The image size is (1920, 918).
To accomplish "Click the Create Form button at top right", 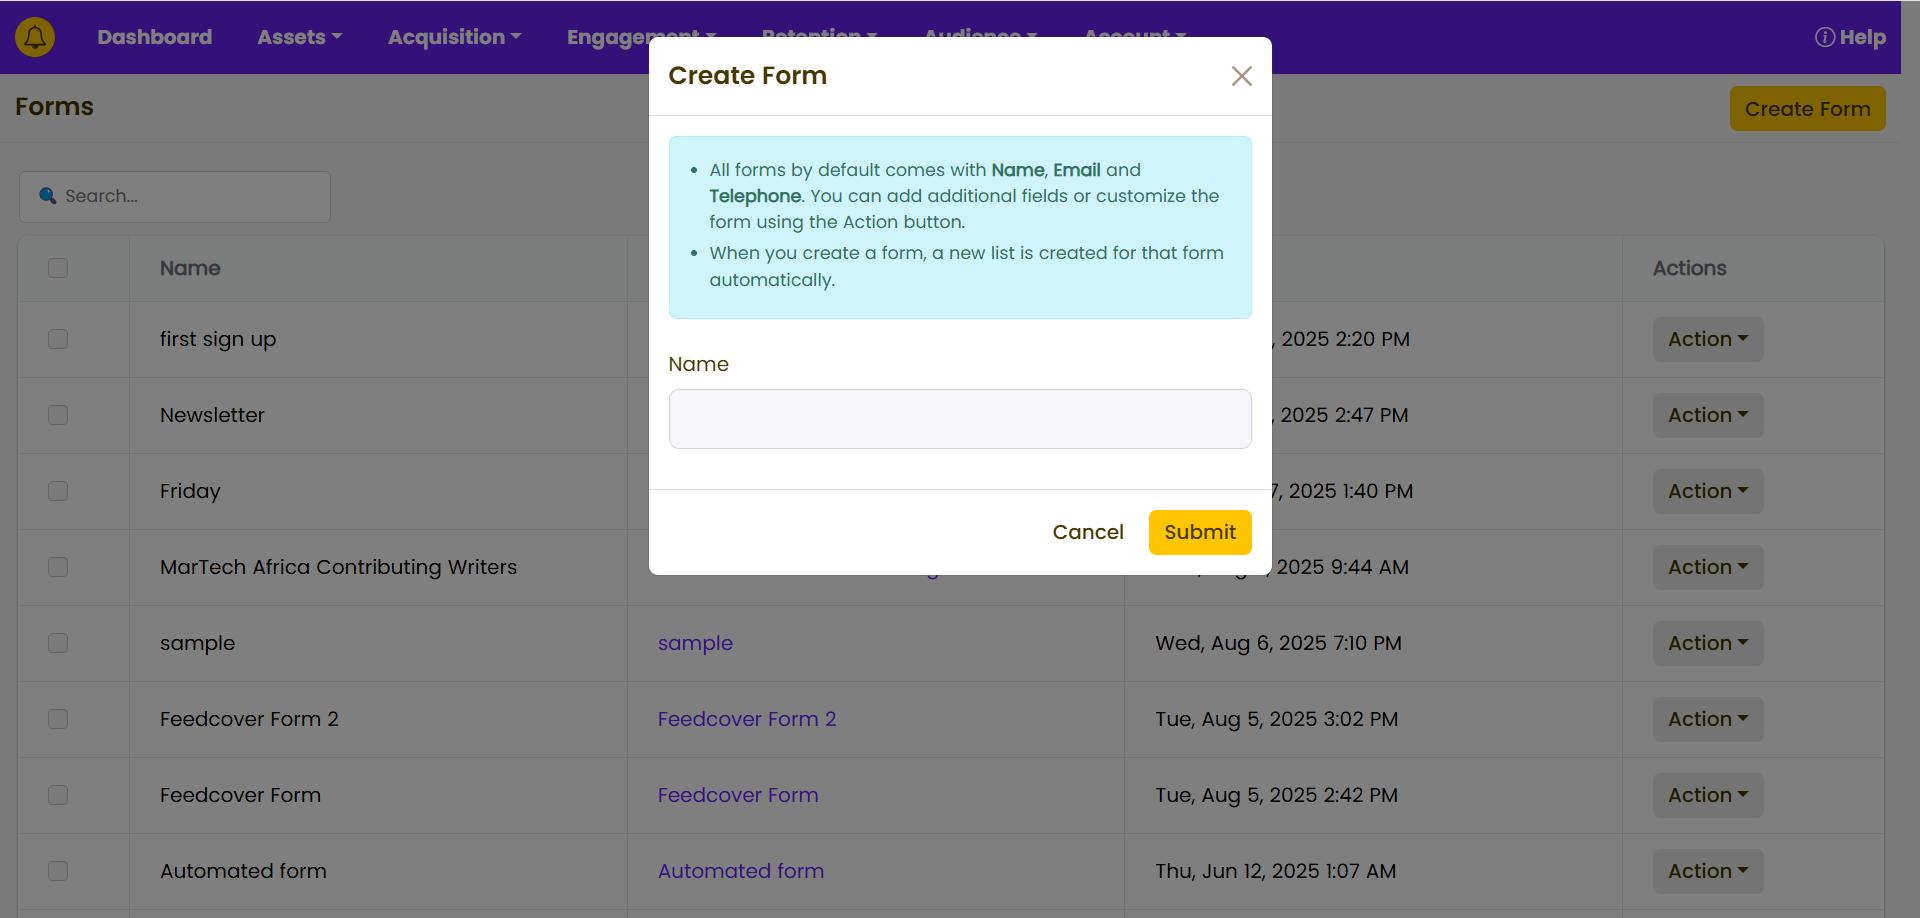I will [1806, 109].
